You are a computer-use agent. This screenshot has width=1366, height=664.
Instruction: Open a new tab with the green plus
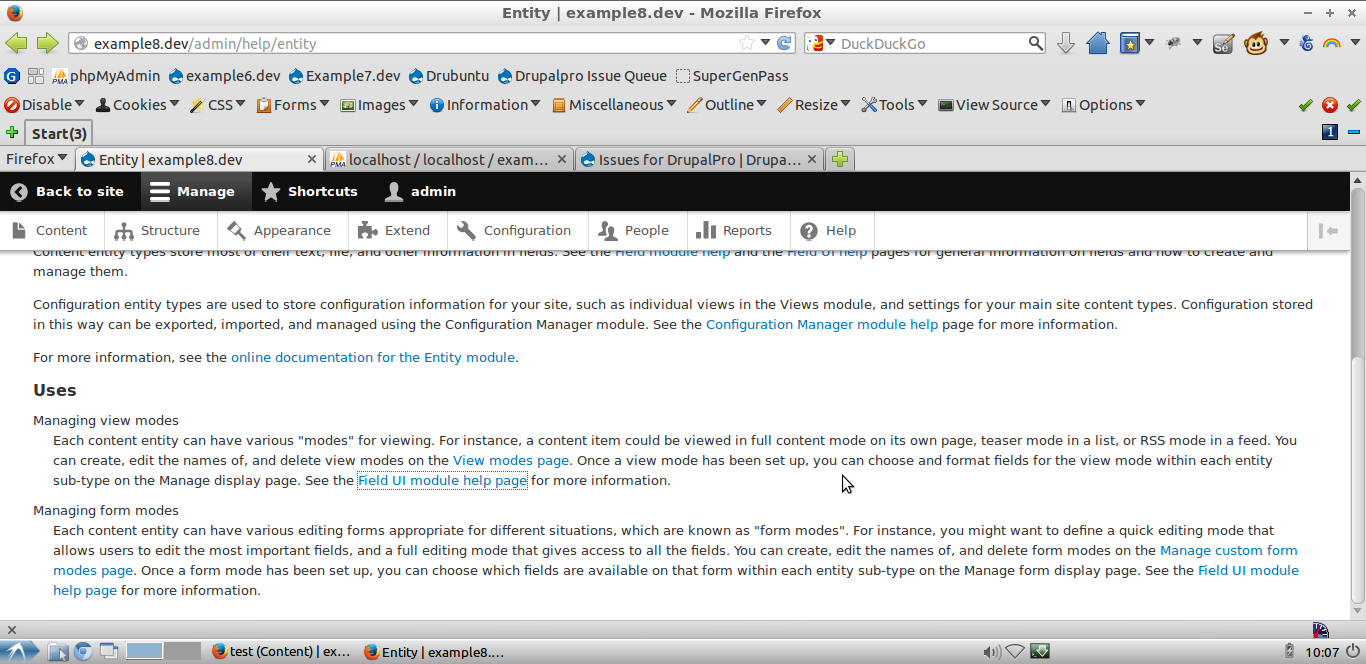point(840,159)
